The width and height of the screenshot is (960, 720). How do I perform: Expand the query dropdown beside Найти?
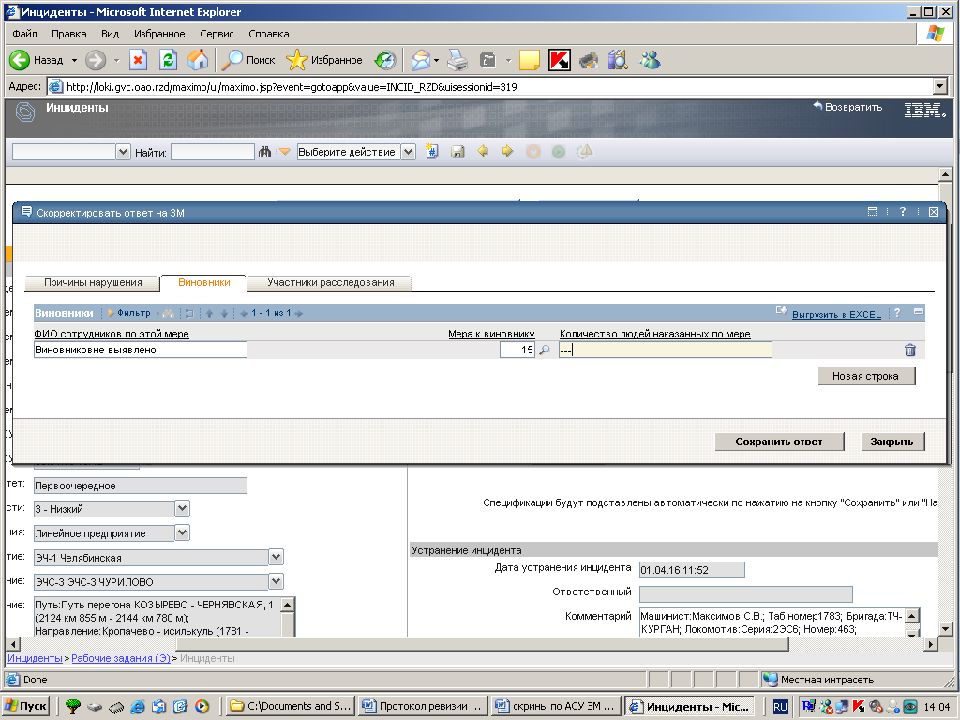(x=123, y=151)
